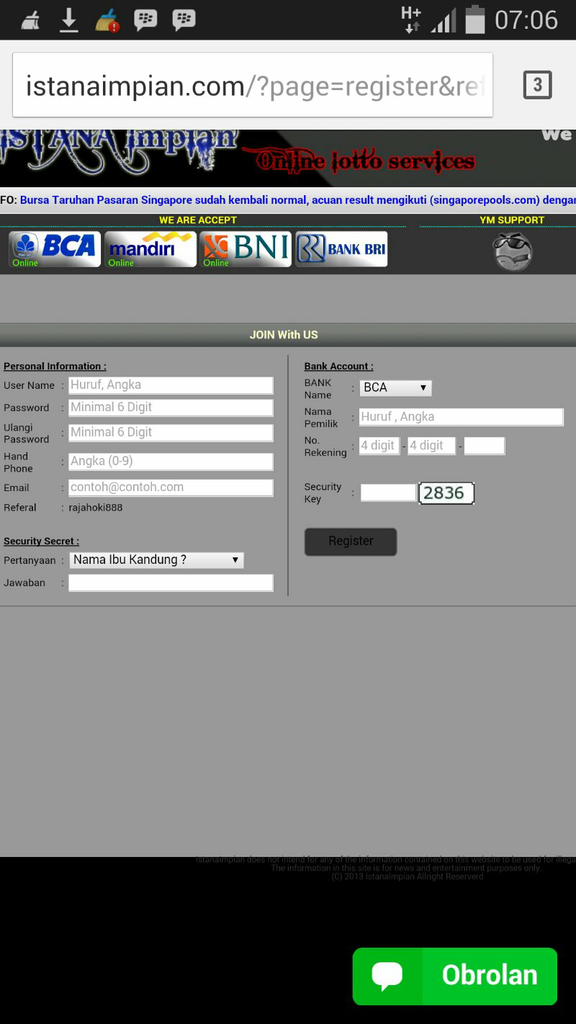Focus the Hand Phone number field

[x=171, y=462]
